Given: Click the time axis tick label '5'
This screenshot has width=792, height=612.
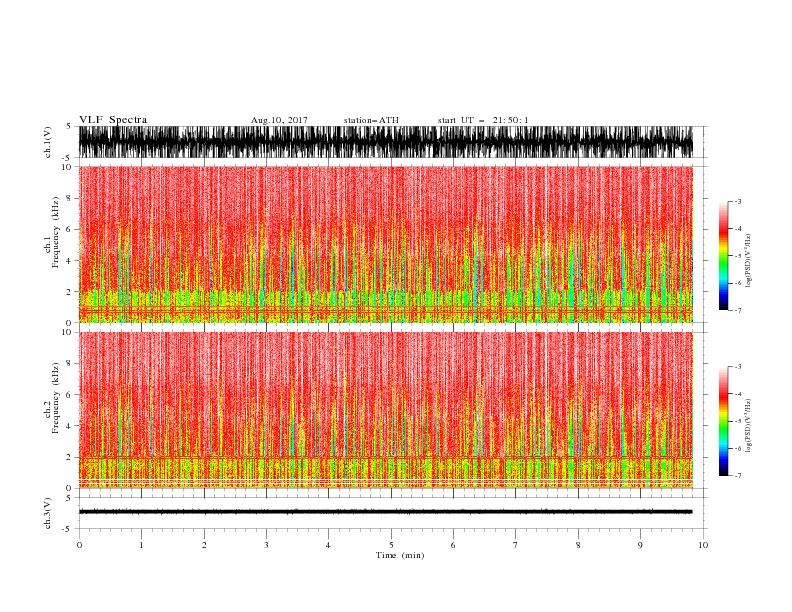Looking at the screenshot, I should click(x=391, y=545).
